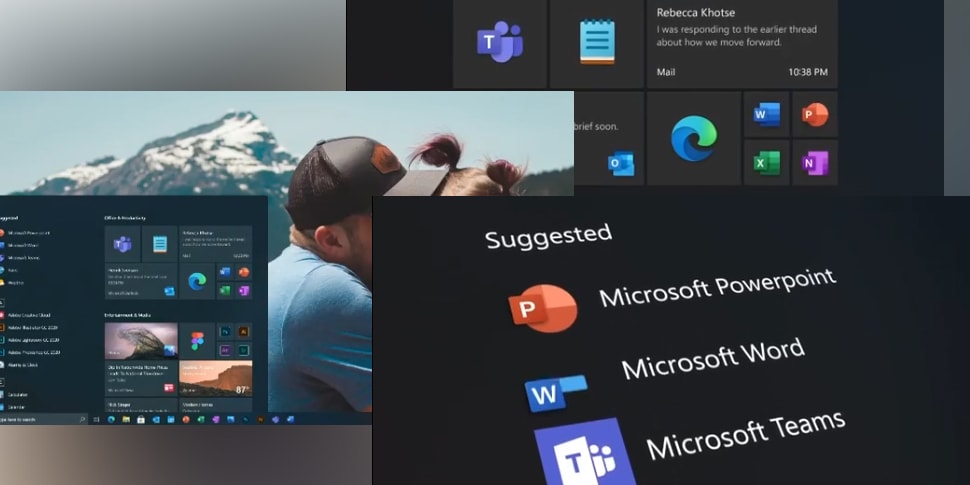Screen dimensions: 970x485
Task: Open the Microsoft Store icon on the taskbar
Action: click(x=141, y=419)
